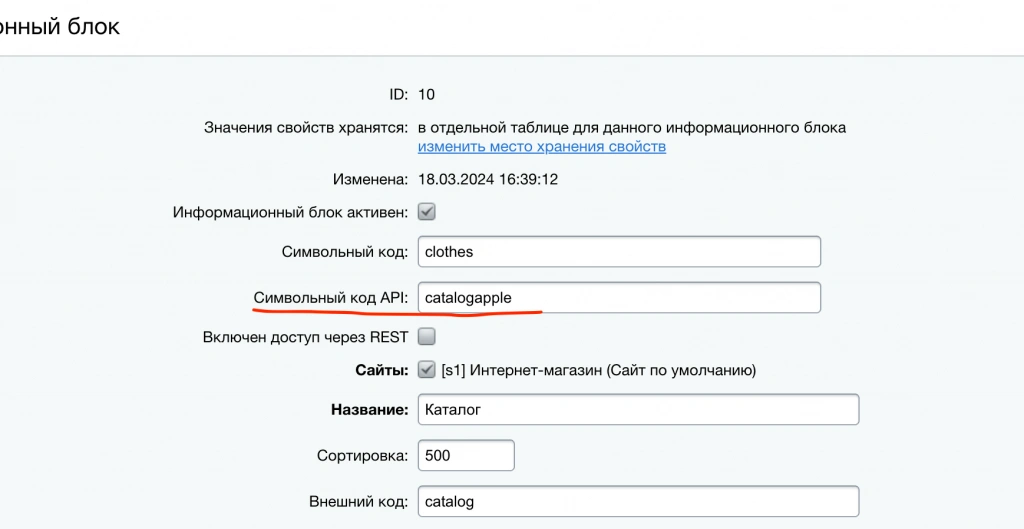The image size is (1024, 529).
Task: Click the 'ID:' label
Action: (398, 95)
